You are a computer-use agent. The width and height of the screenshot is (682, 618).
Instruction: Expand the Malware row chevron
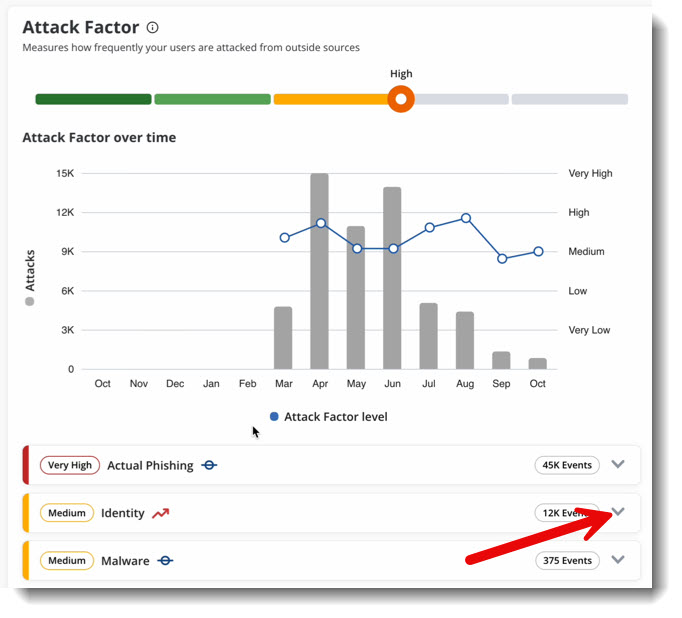coord(618,560)
